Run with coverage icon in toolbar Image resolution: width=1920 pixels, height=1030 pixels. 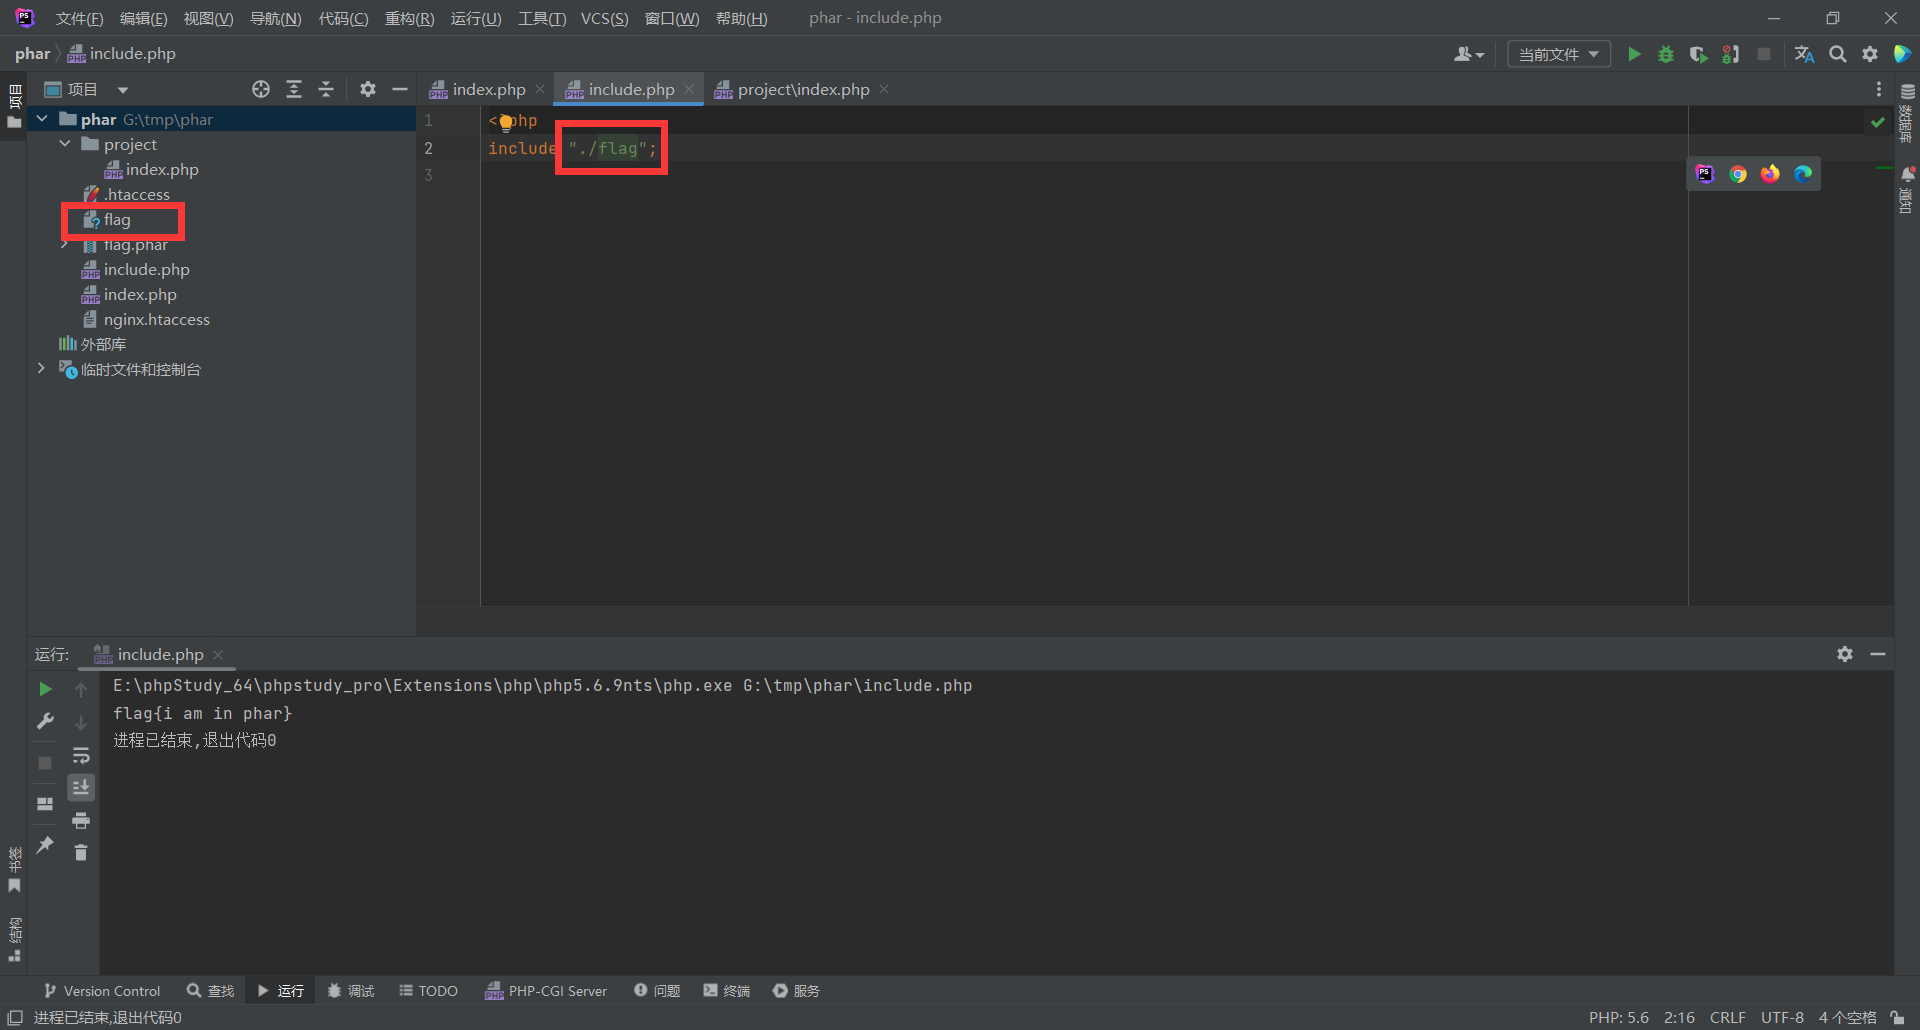pyautogui.click(x=1698, y=54)
